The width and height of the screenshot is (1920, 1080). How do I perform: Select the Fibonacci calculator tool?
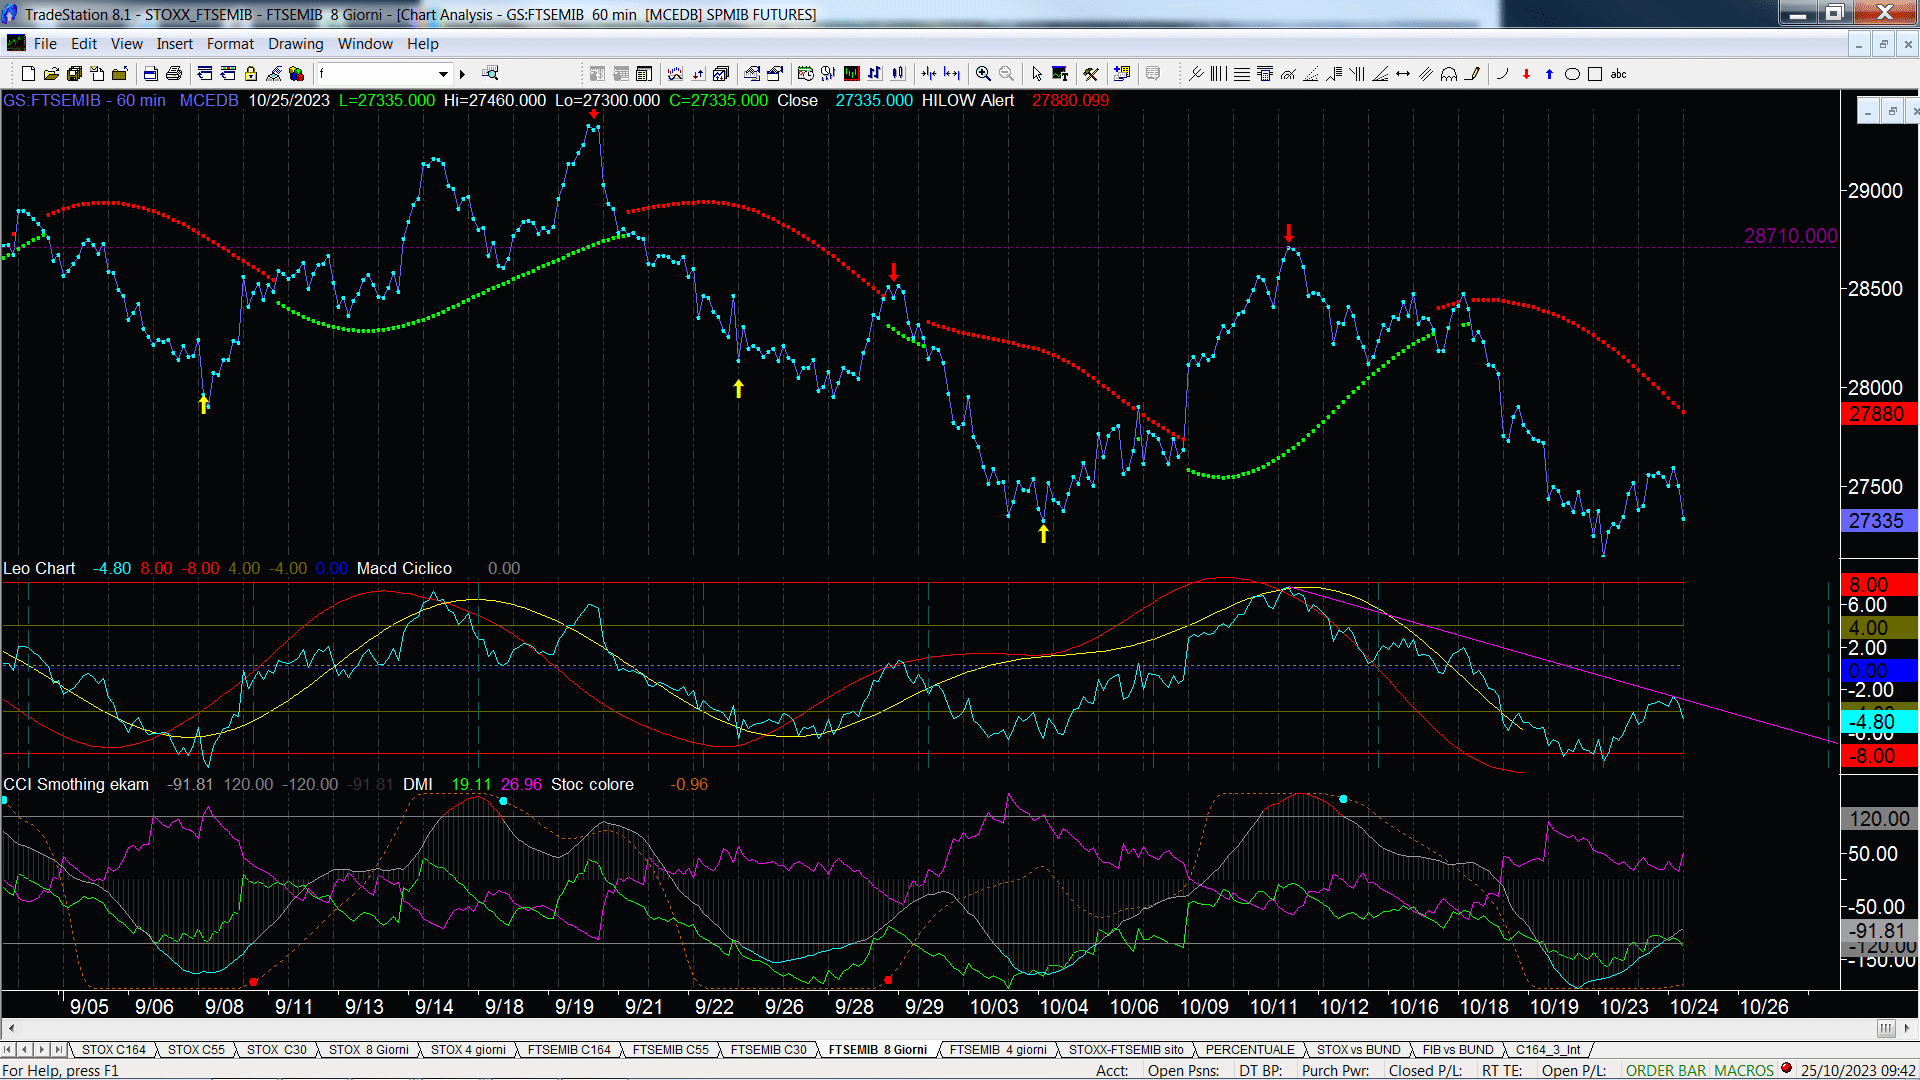[x=1265, y=74]
